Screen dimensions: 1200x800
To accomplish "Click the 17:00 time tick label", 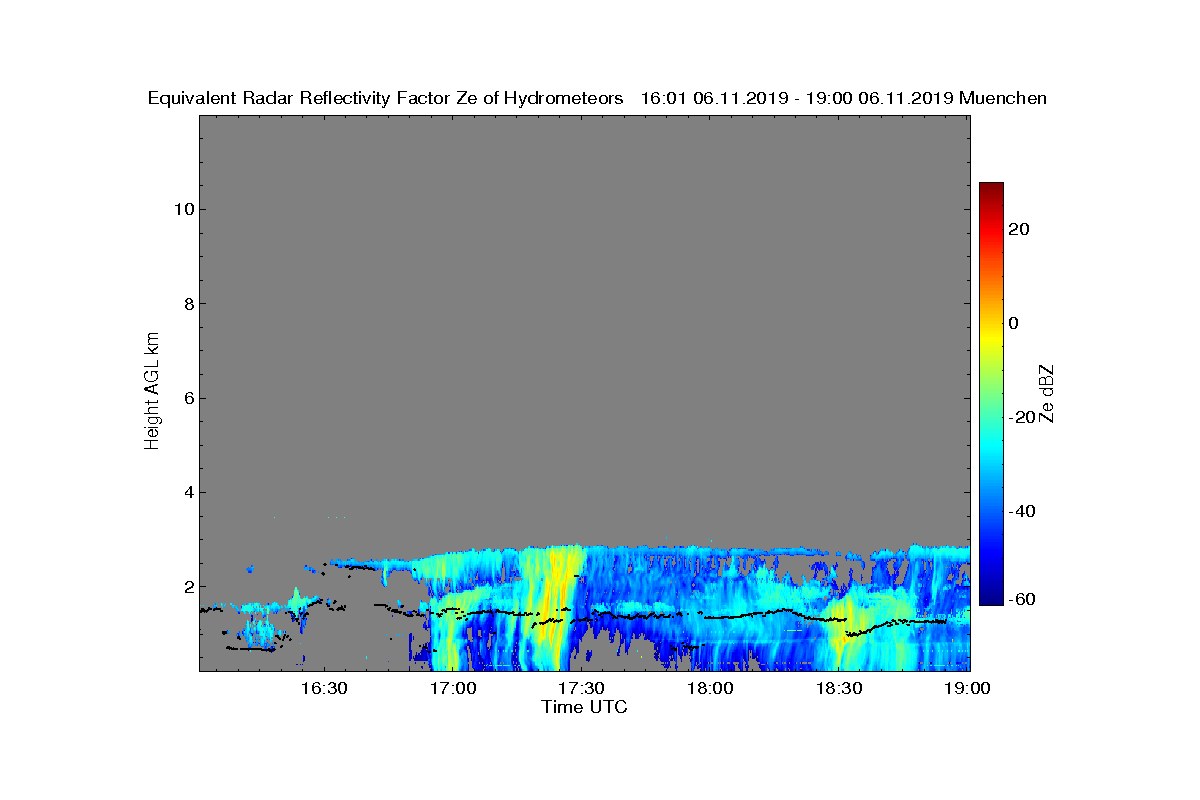I will pos(453,689).
